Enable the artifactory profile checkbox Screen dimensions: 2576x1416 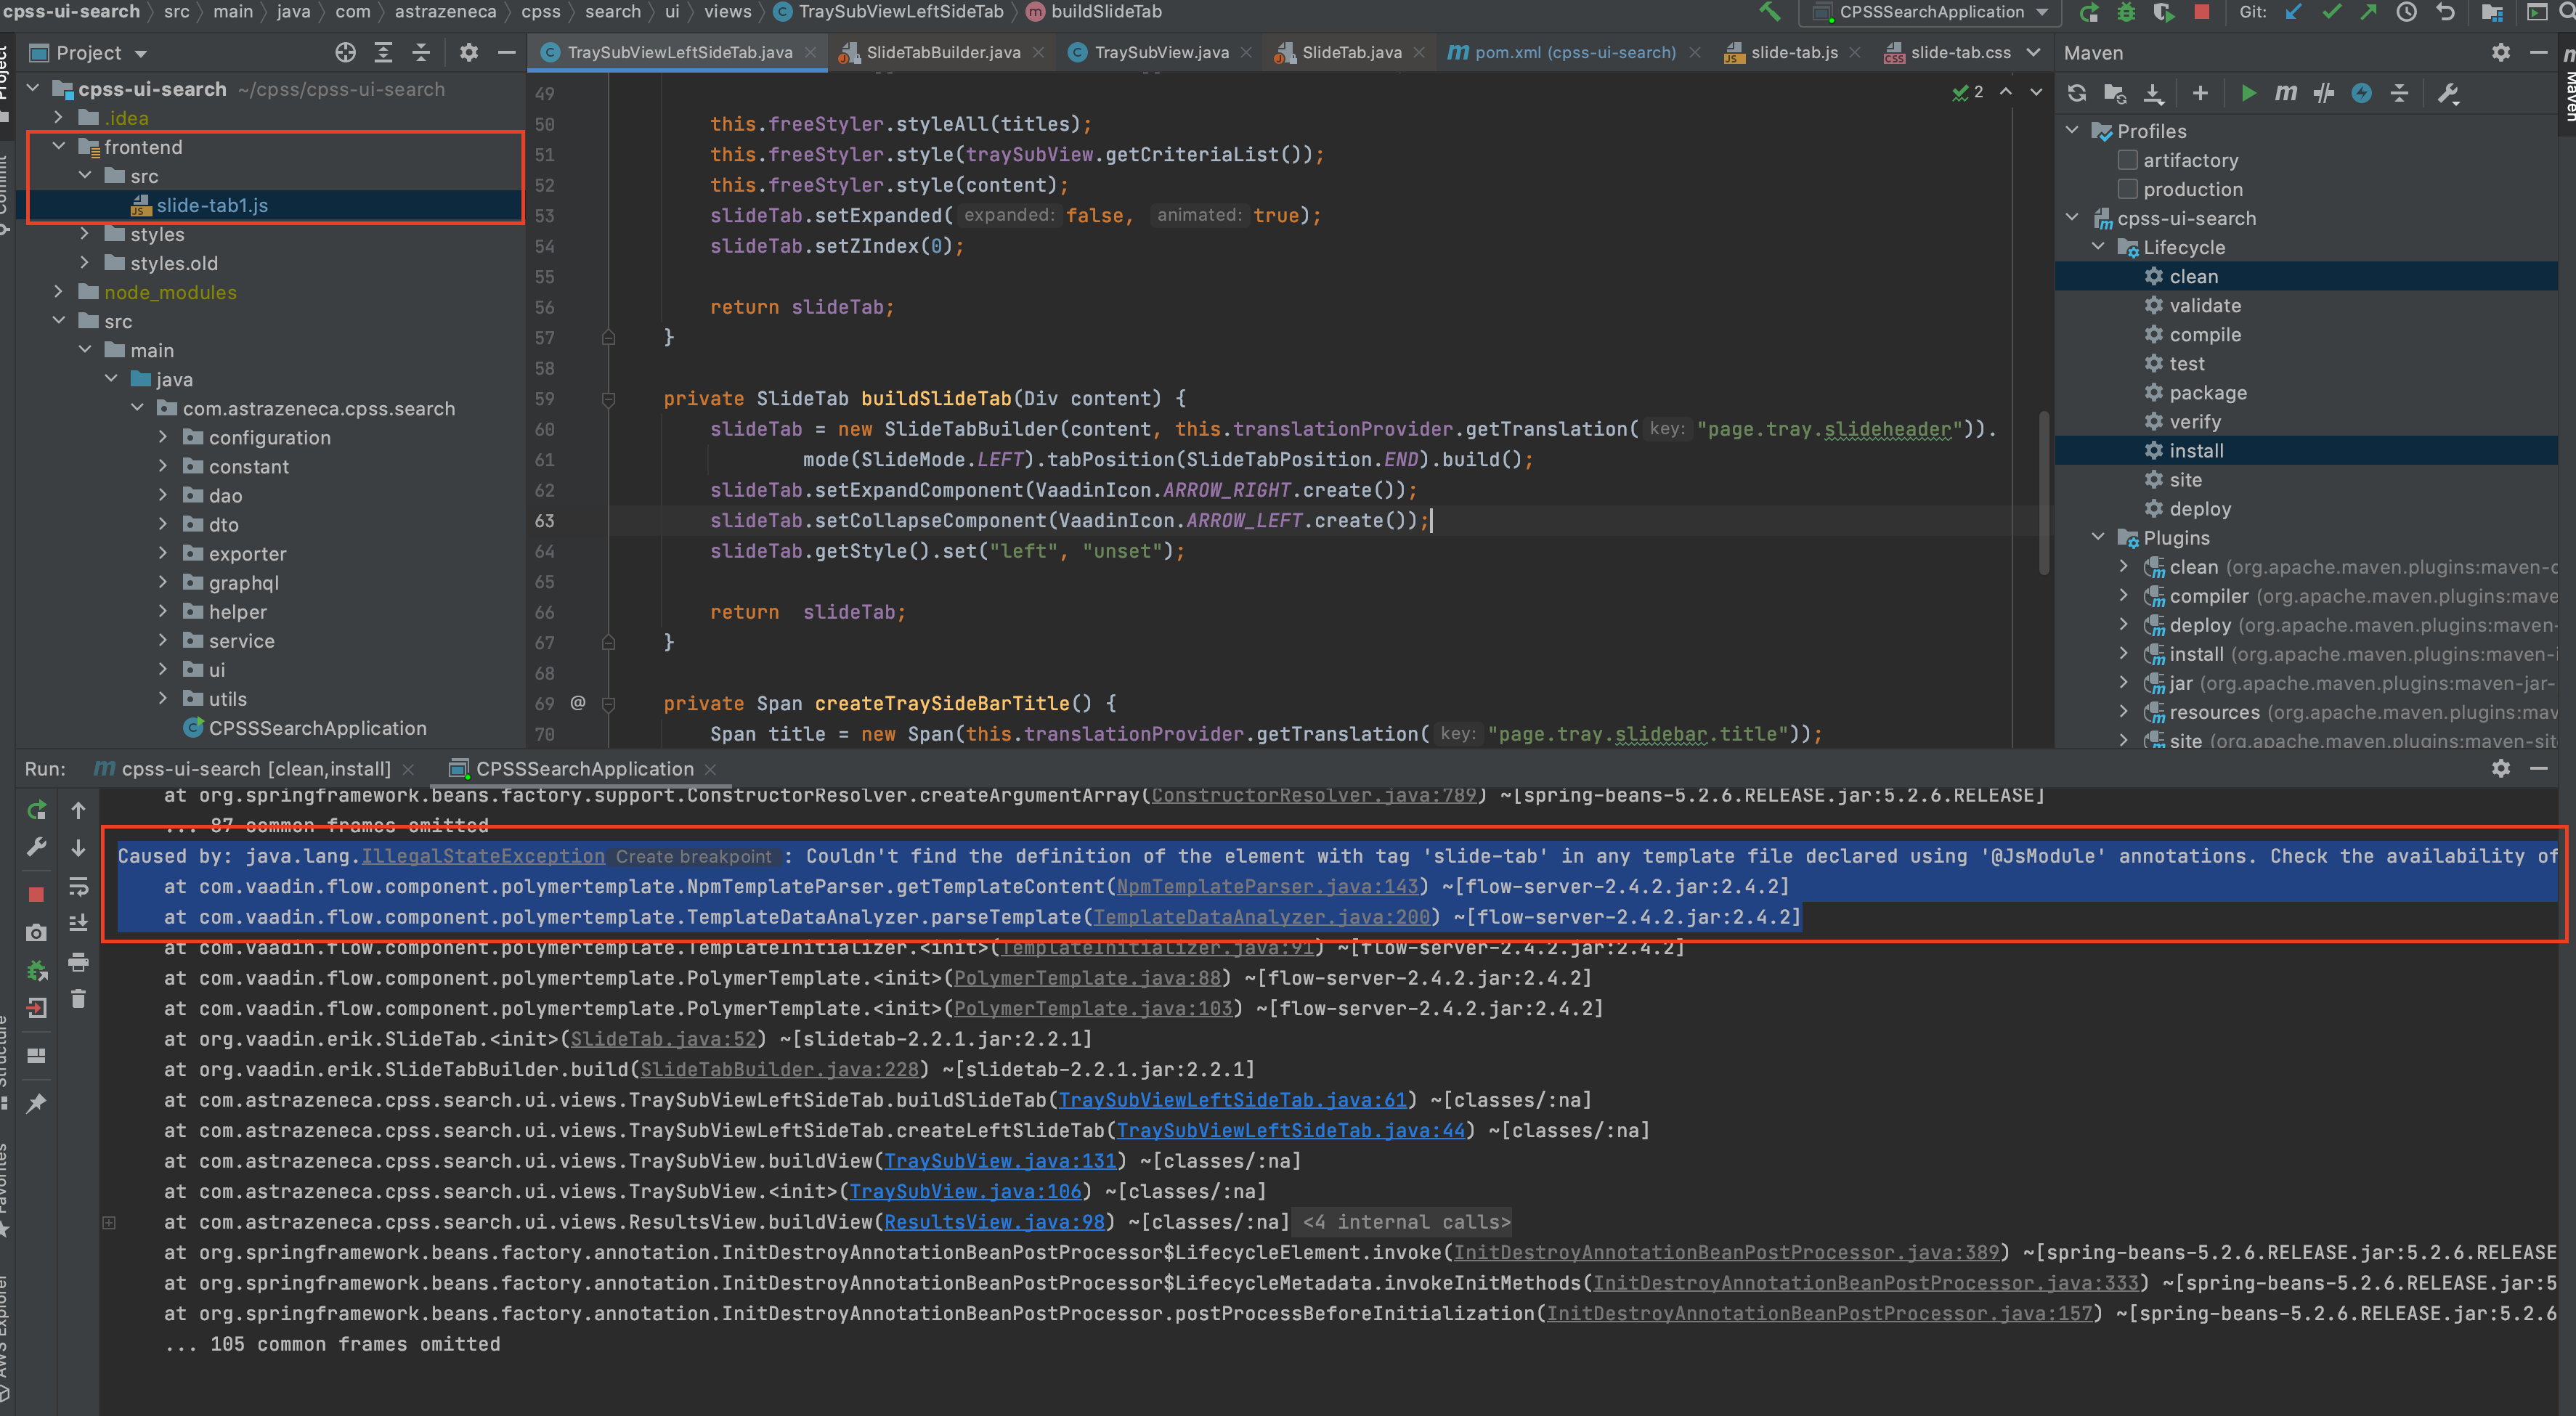2128,160
